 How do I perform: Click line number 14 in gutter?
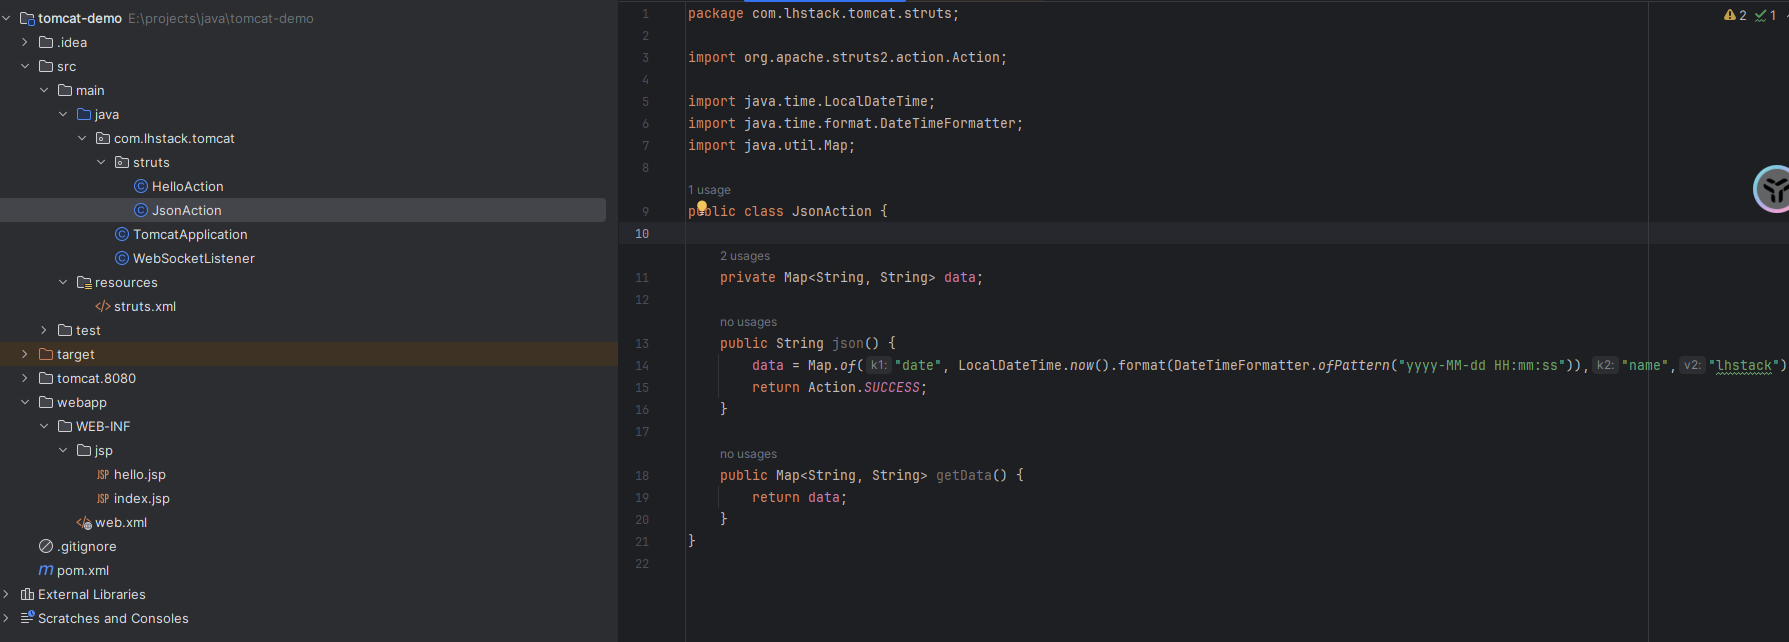click(x=642, y=366)
